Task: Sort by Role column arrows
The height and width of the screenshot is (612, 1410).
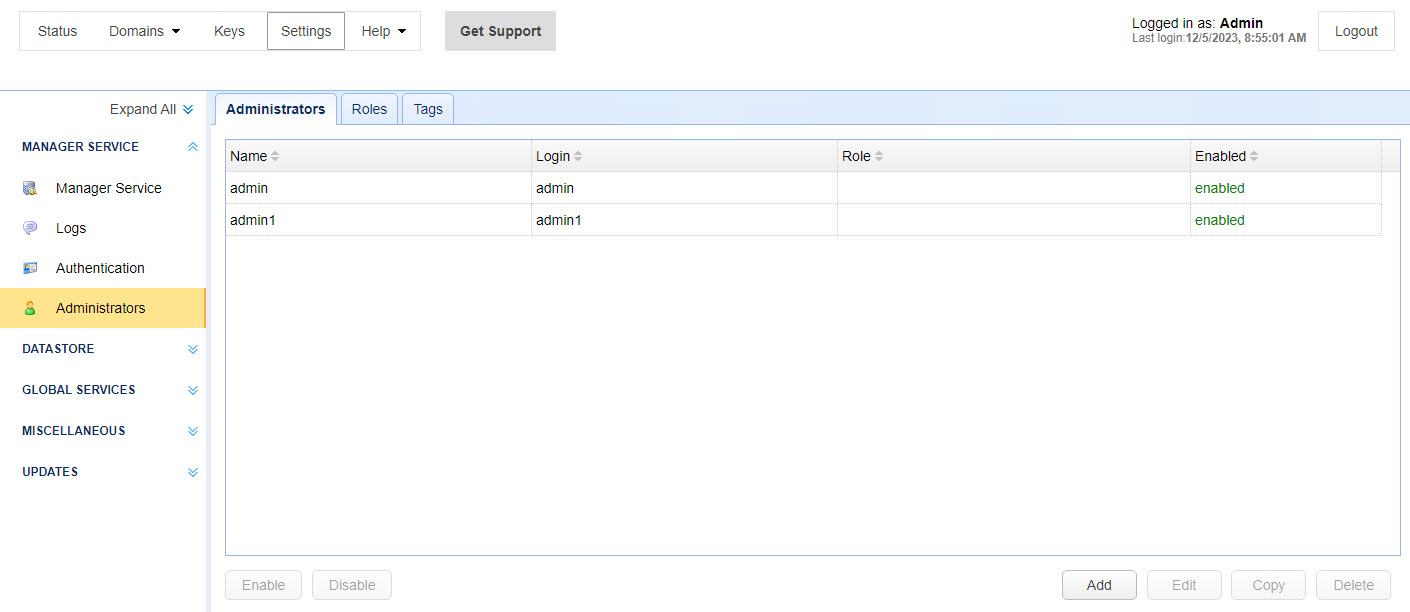Action: tap(879, 156)
